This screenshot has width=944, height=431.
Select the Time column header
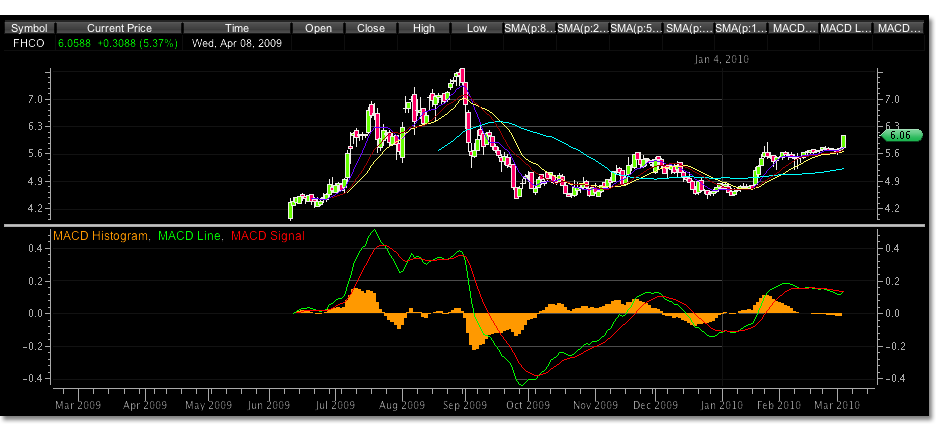[x=237, y=29]
